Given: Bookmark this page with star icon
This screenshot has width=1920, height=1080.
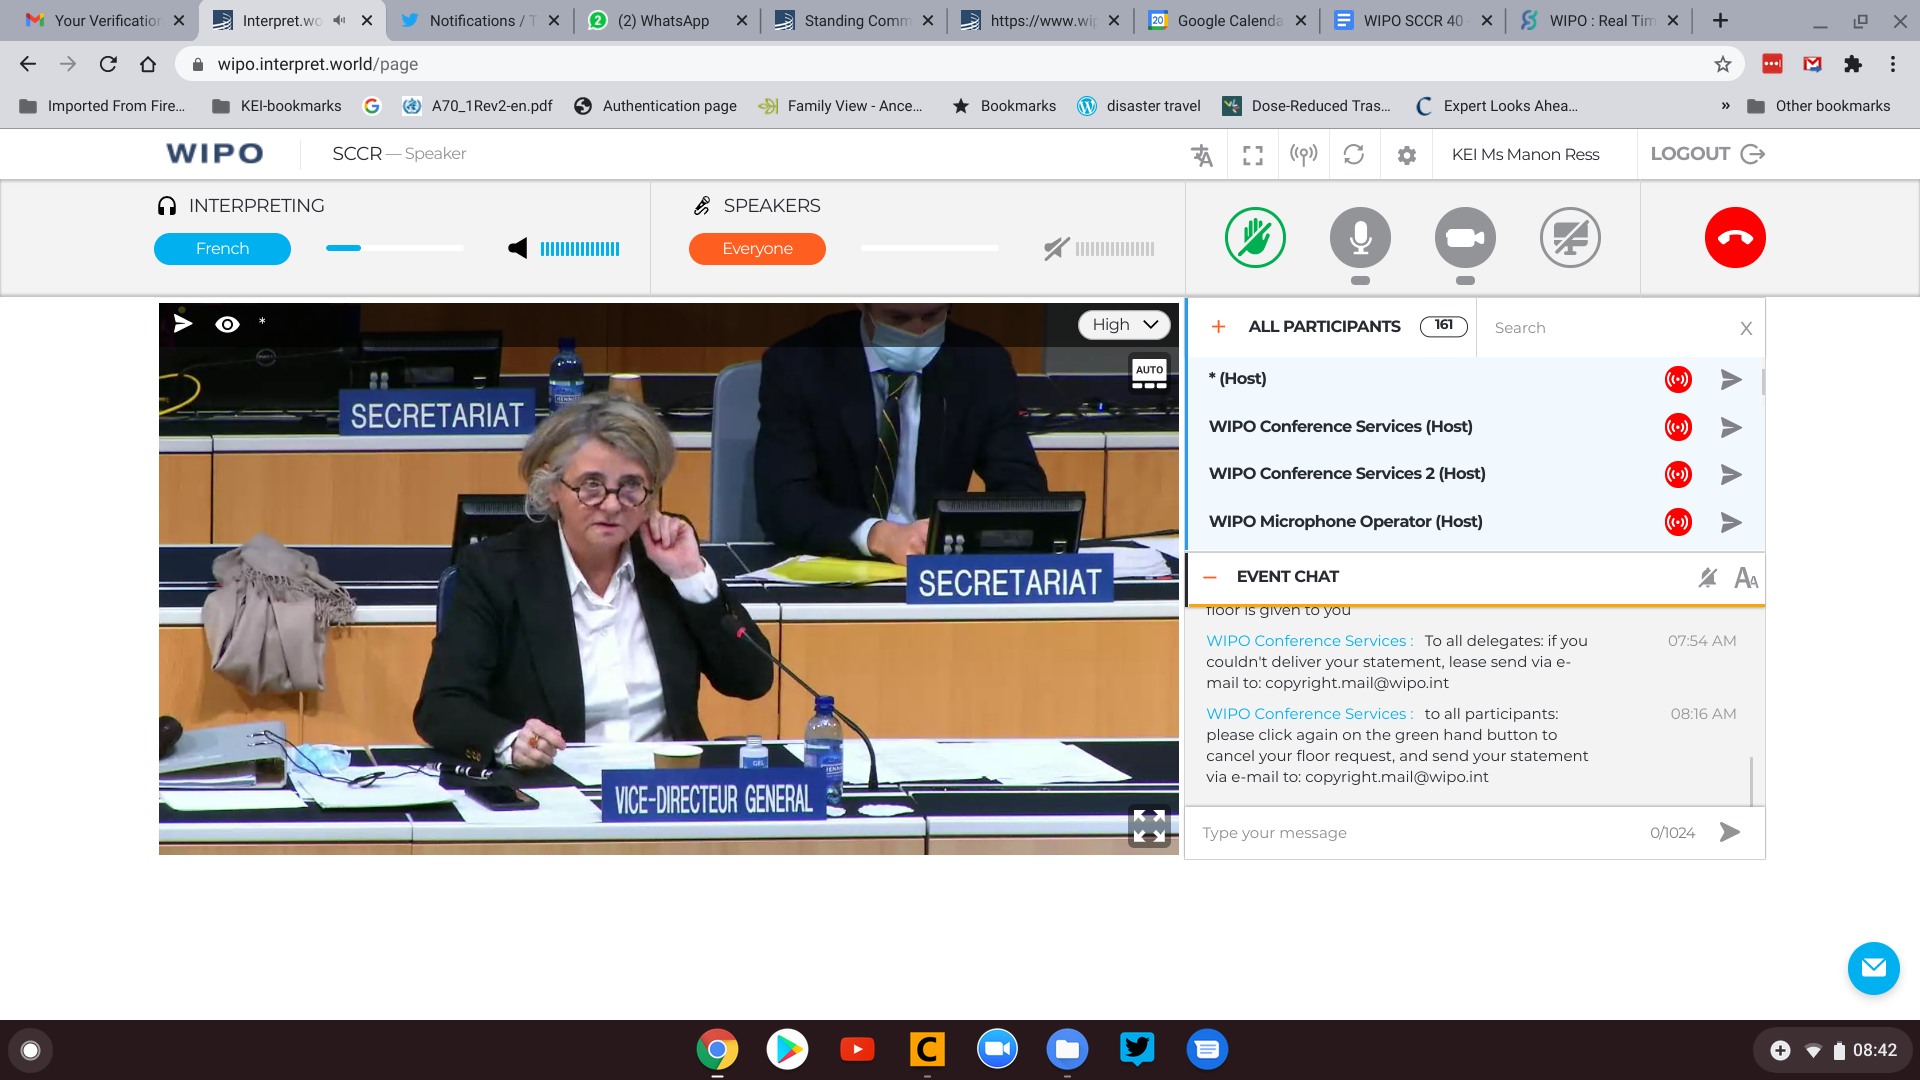Looking at the screenshot, I should point(1722,64).
